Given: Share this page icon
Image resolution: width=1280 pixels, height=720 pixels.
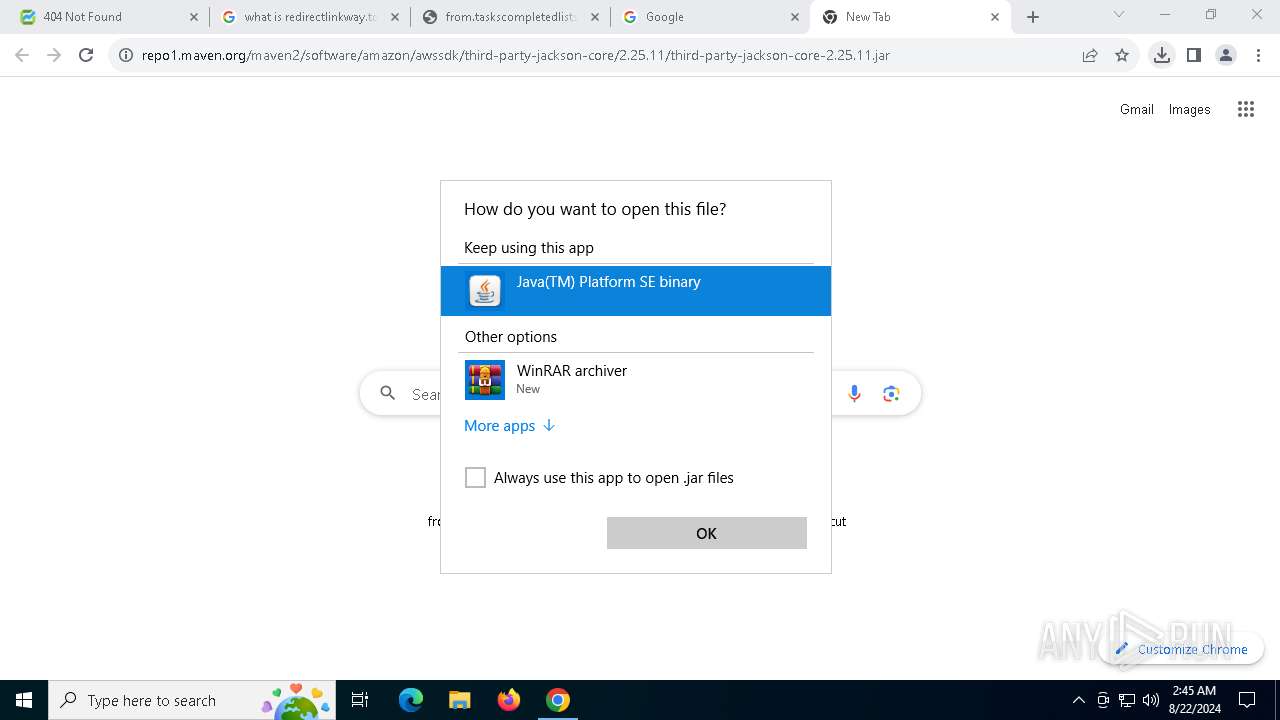Looking at the screenshot, I should tap(1090, 55).
